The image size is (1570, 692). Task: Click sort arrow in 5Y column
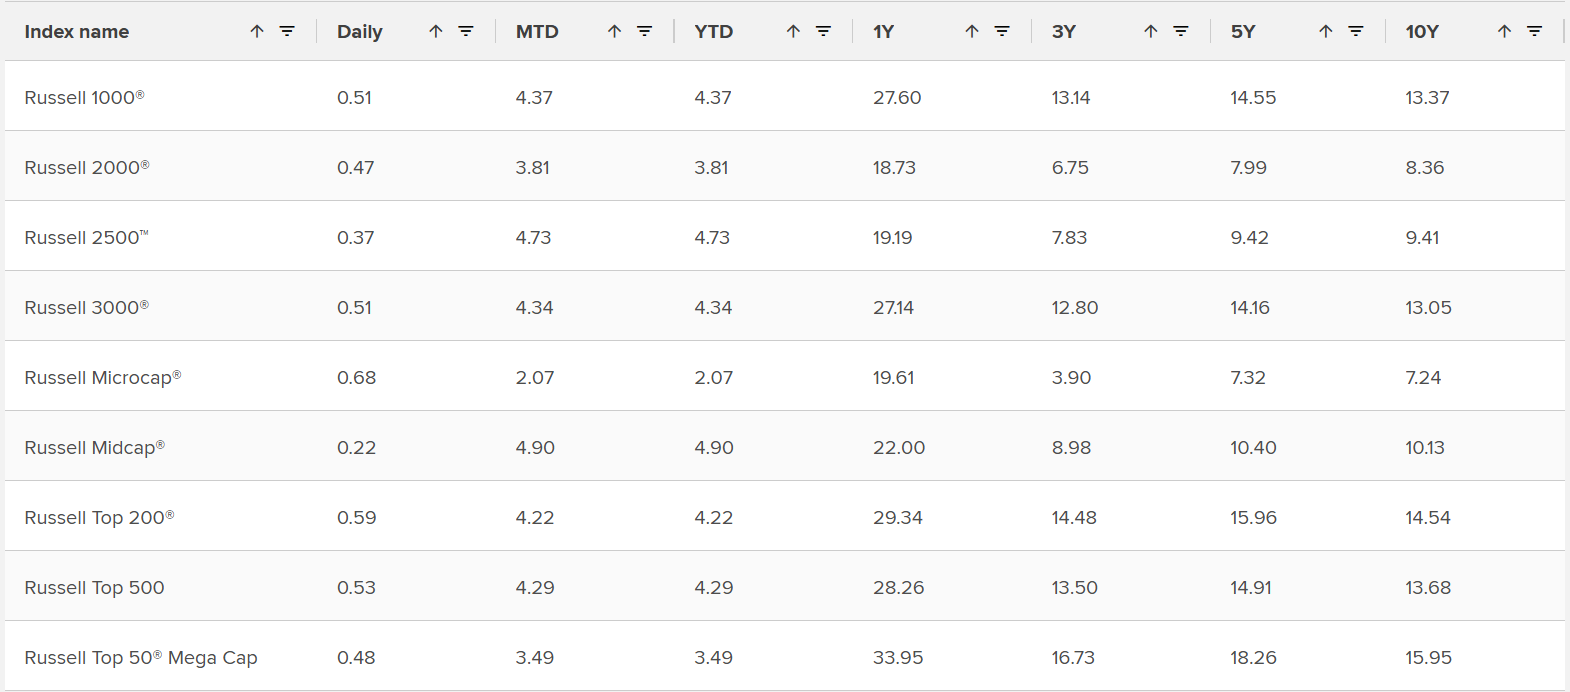coord(1326,32)
